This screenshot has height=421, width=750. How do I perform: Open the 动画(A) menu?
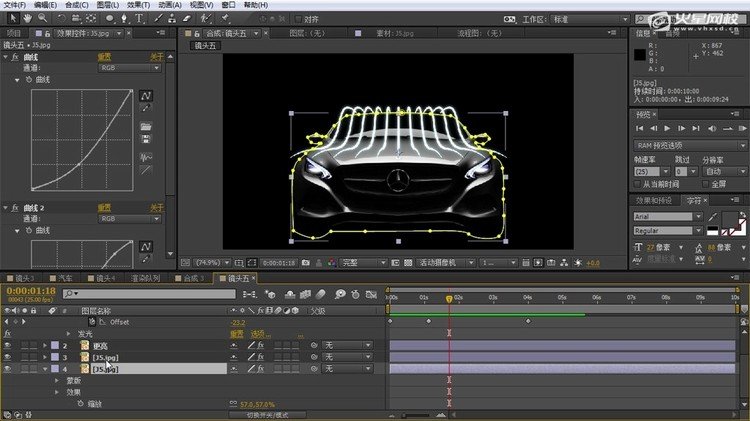tap(170, 5)
